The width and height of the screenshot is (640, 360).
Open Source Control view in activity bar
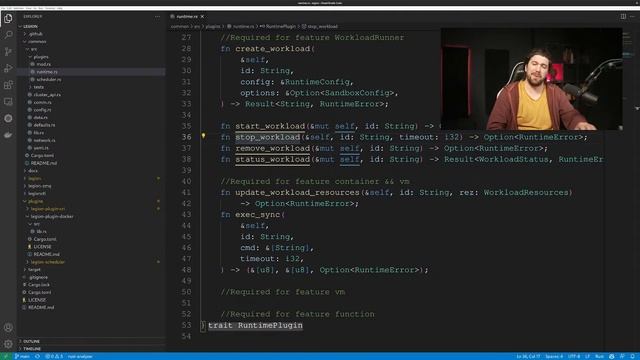[x=8, y=51]
